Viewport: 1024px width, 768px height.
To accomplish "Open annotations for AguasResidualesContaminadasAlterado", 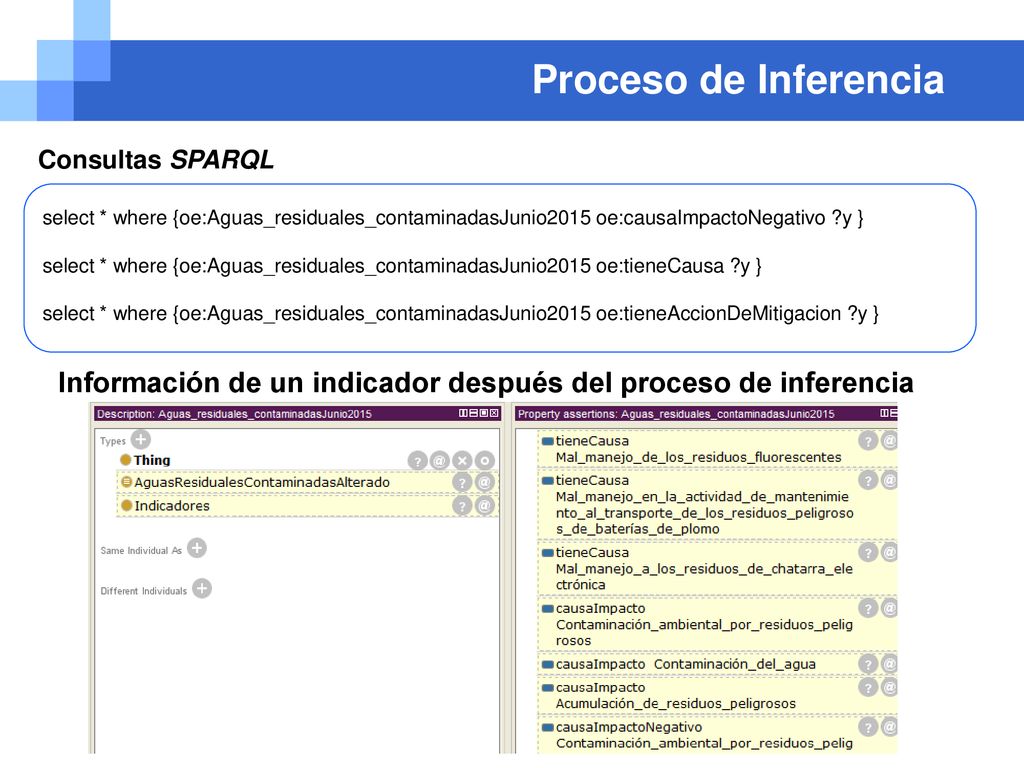I will tap(485, 483).
